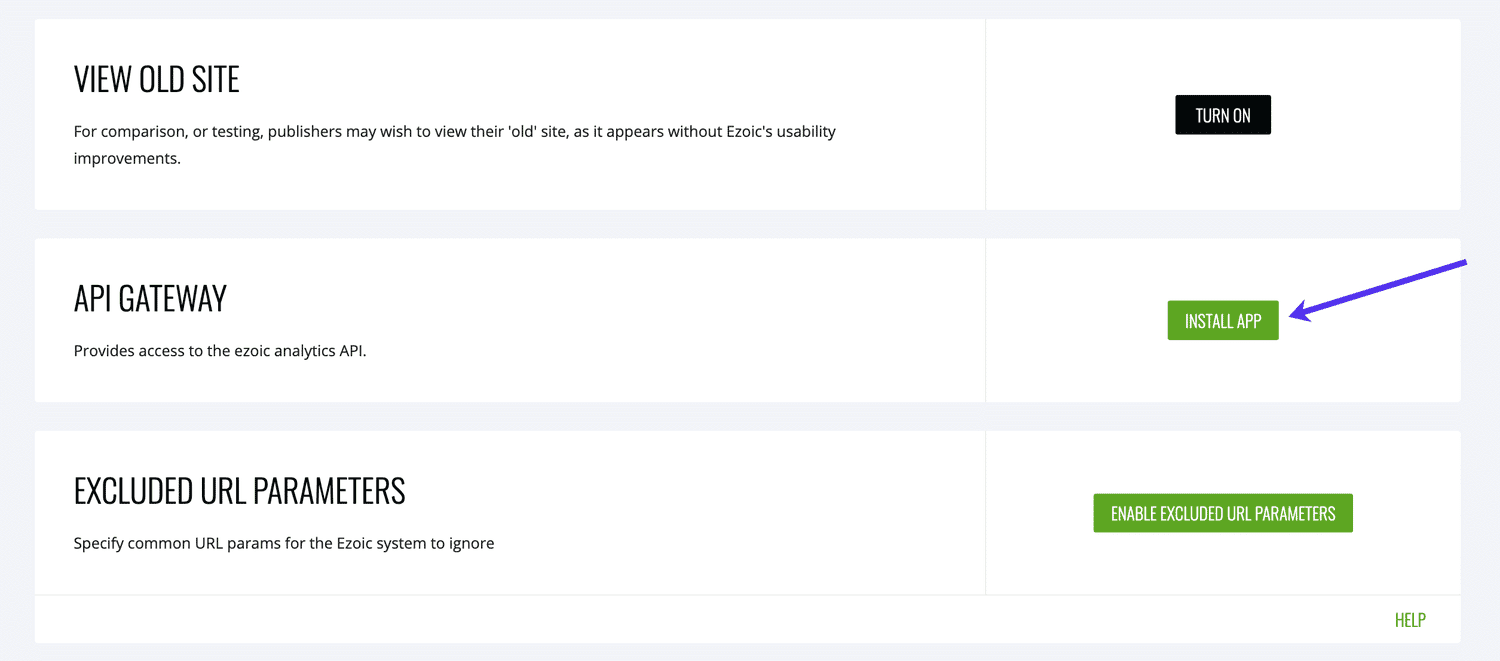Click the tail end of the purple arrow

coord(1460,263)
